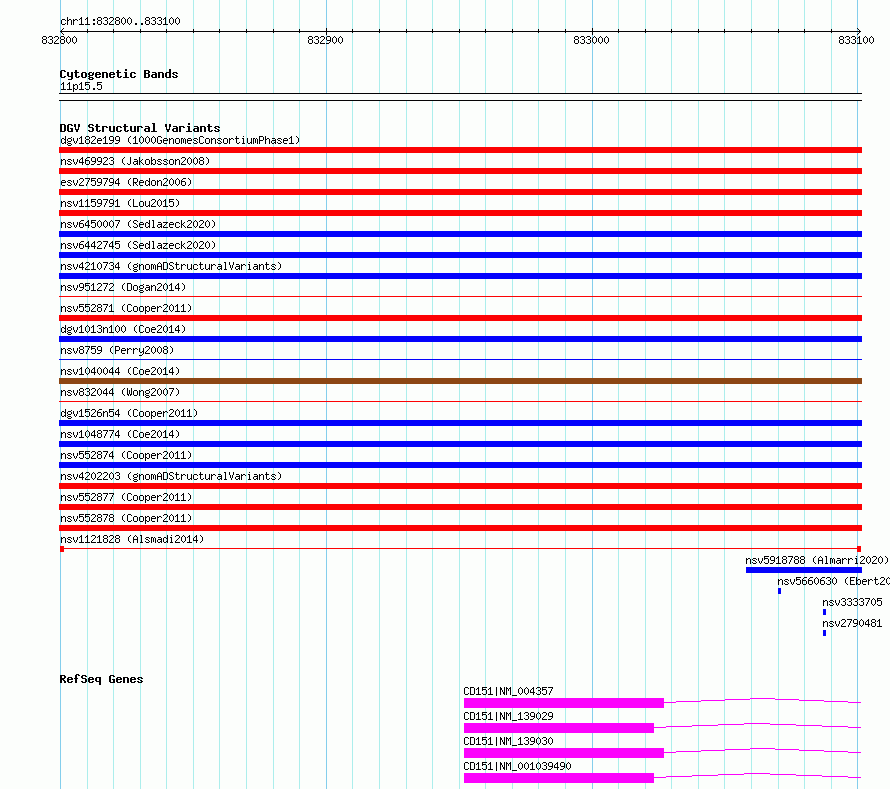
Task: Click the nsv1159791 (Lou2015) variant label
Action: (x=120, y=203)
